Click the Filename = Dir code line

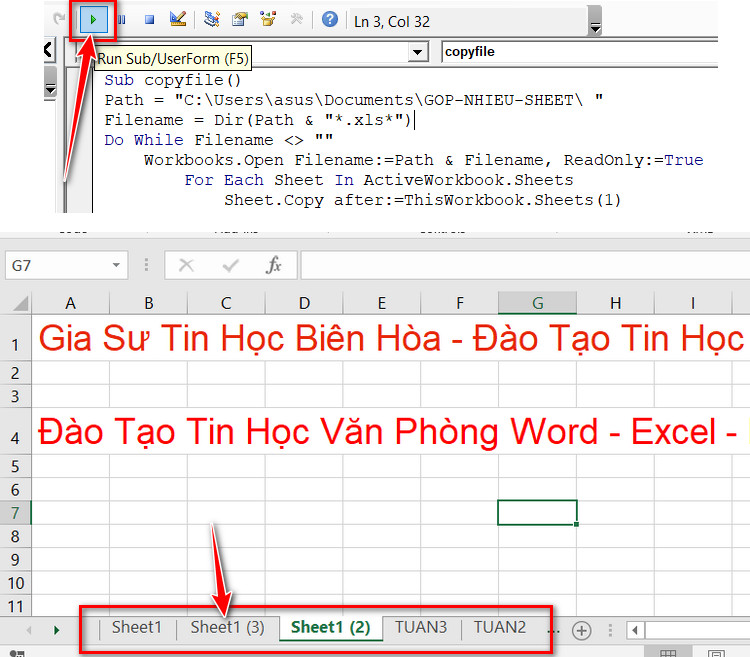click(x=258, y=120)
